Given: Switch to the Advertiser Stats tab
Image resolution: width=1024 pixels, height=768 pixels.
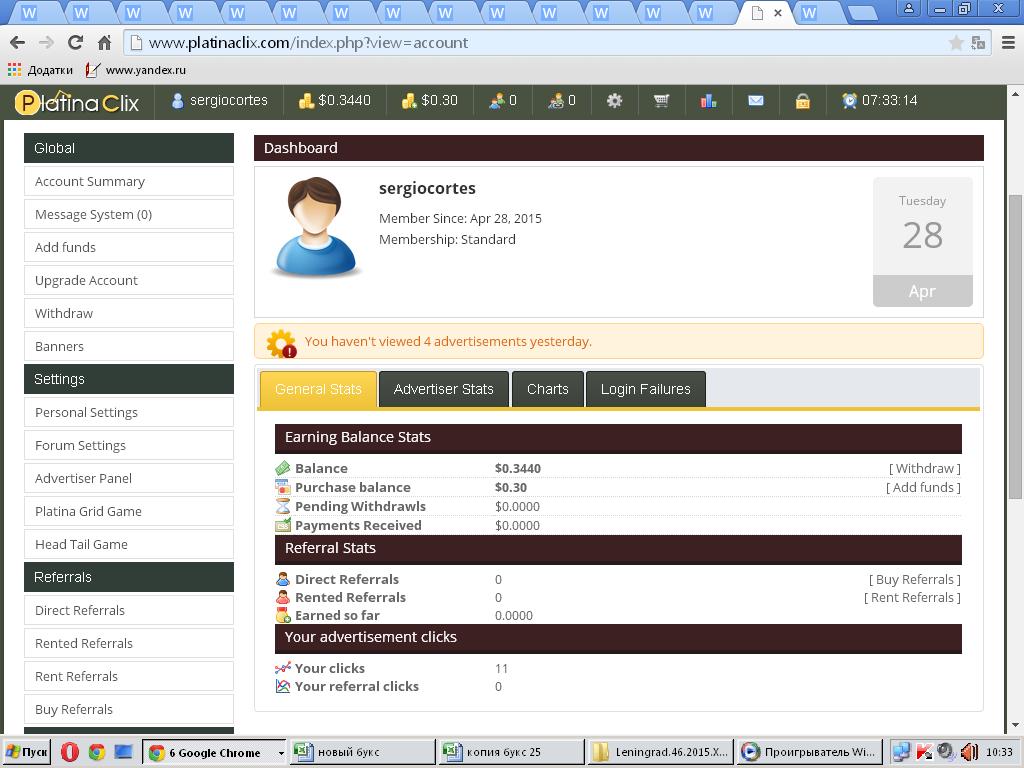Looking at the screenshot, I should 443,389.
